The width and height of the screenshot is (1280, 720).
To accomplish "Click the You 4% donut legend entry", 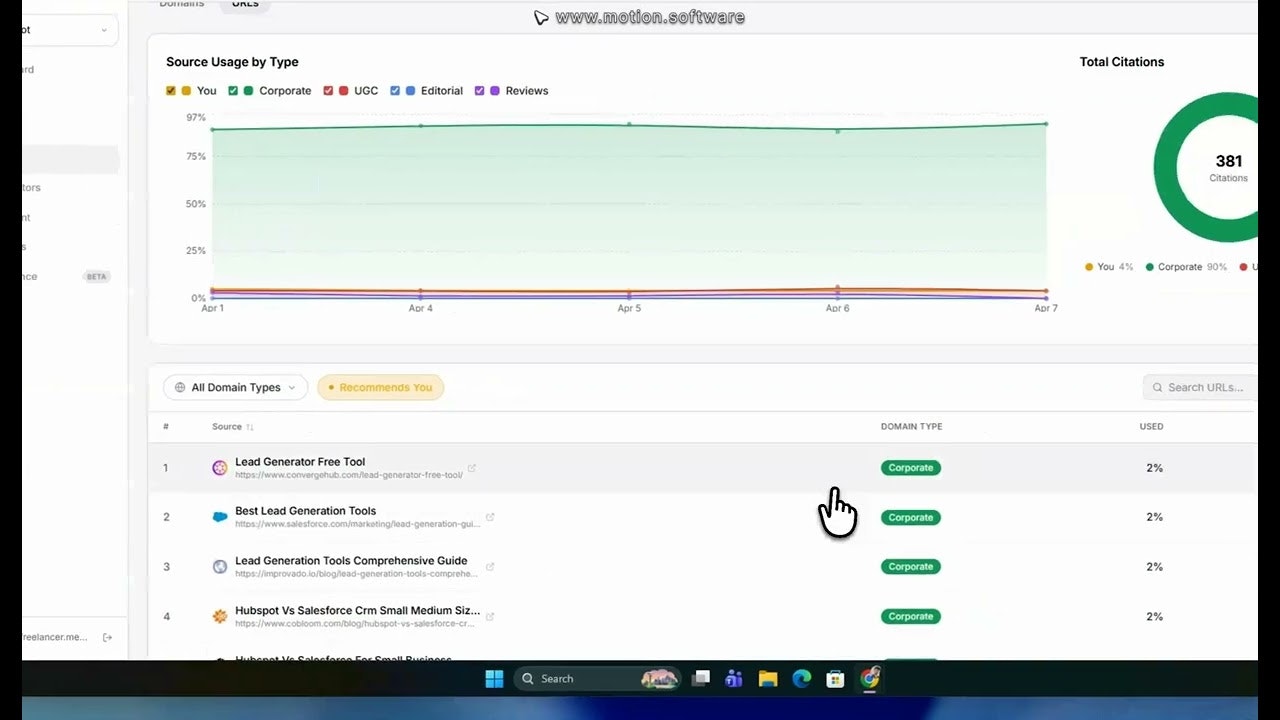I will coord(1109,267).
